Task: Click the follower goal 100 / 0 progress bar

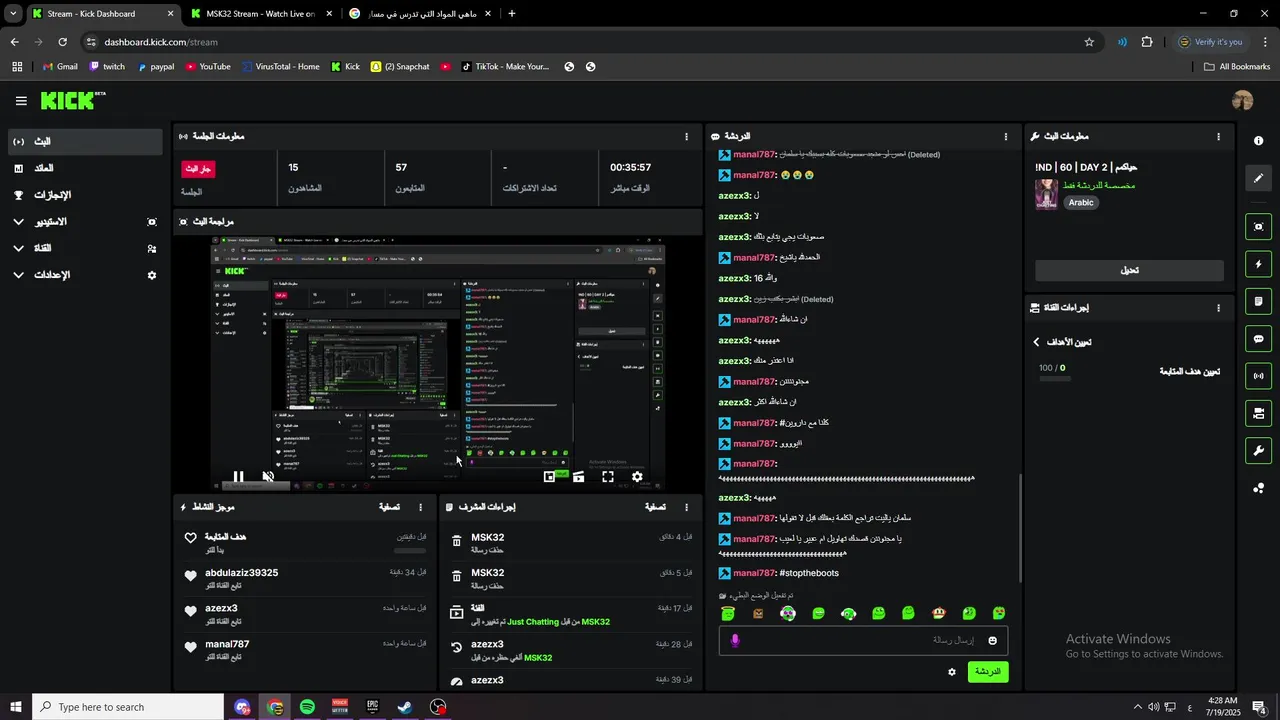Action: pyautogui.click(x=1055, y=379)
